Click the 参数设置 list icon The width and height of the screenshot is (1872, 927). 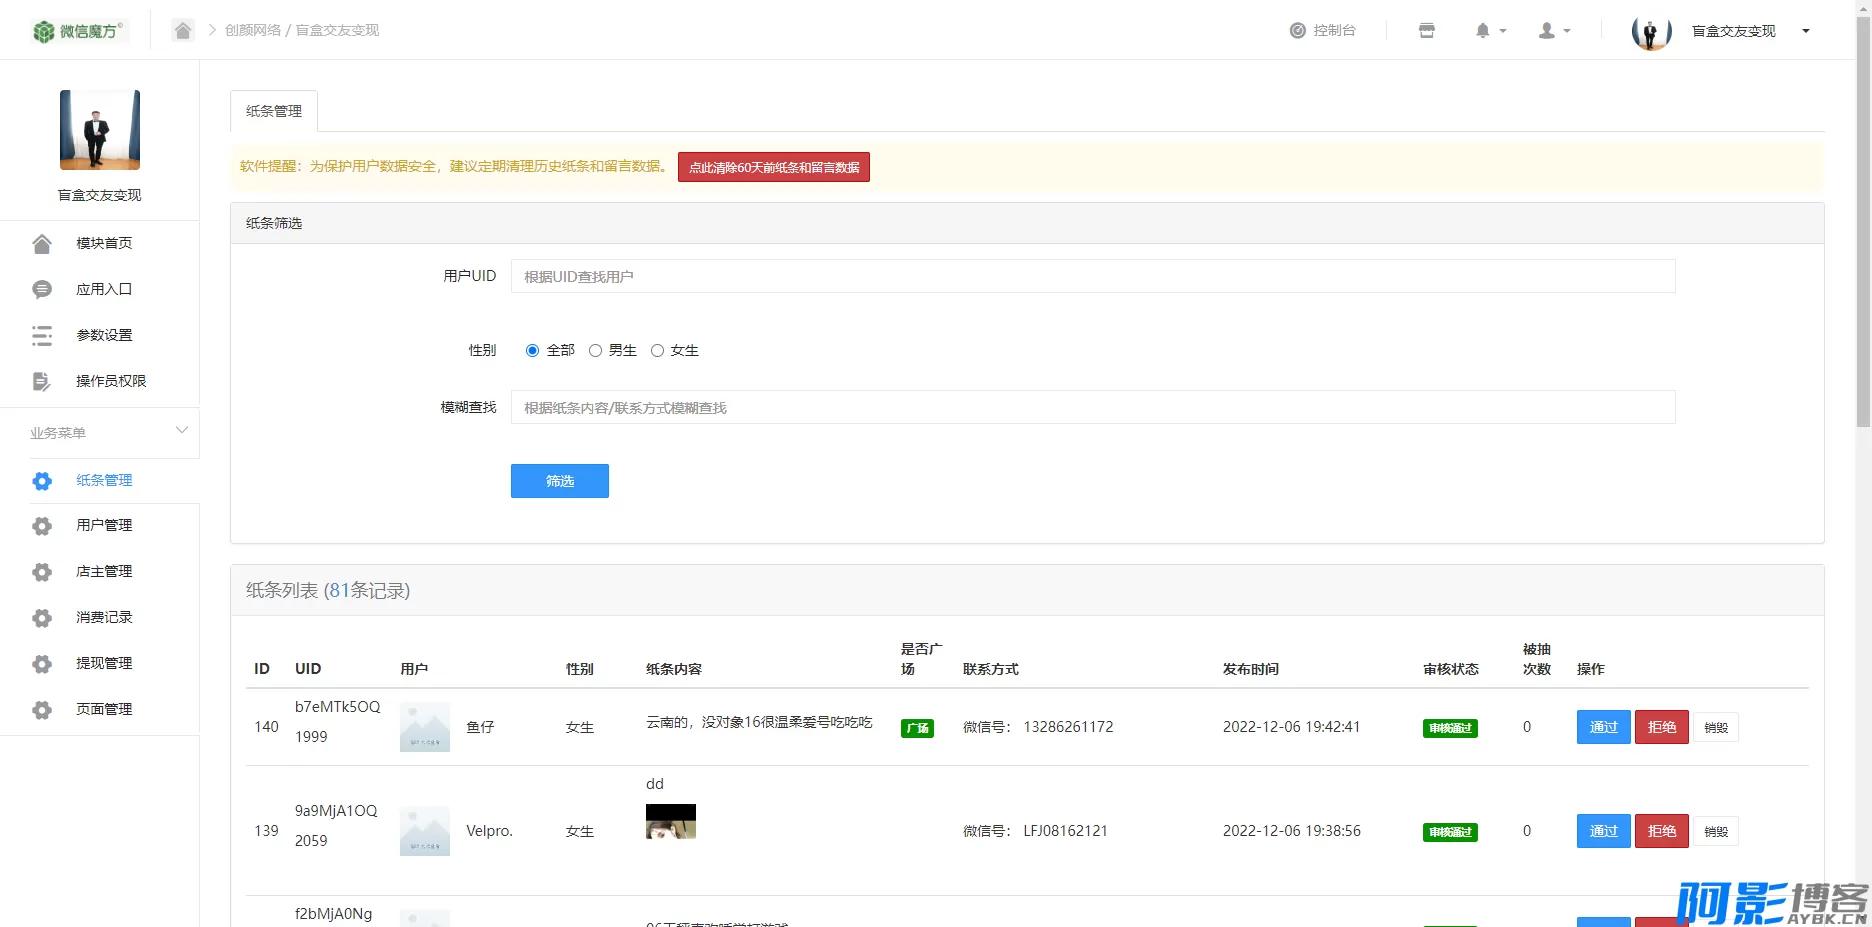click(x=42, y=335)
